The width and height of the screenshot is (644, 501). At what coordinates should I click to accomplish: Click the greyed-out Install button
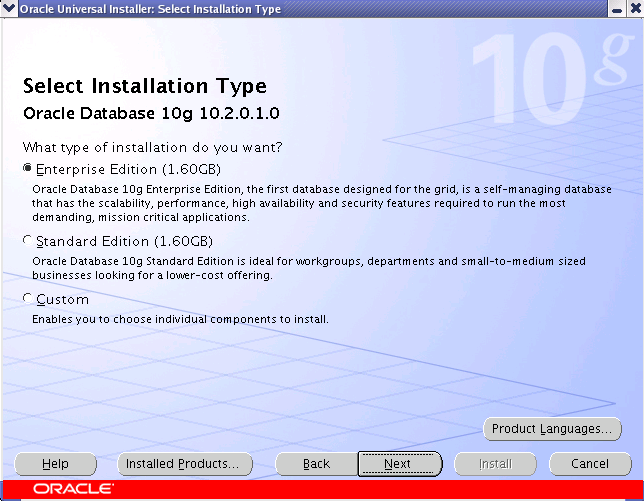495,464
